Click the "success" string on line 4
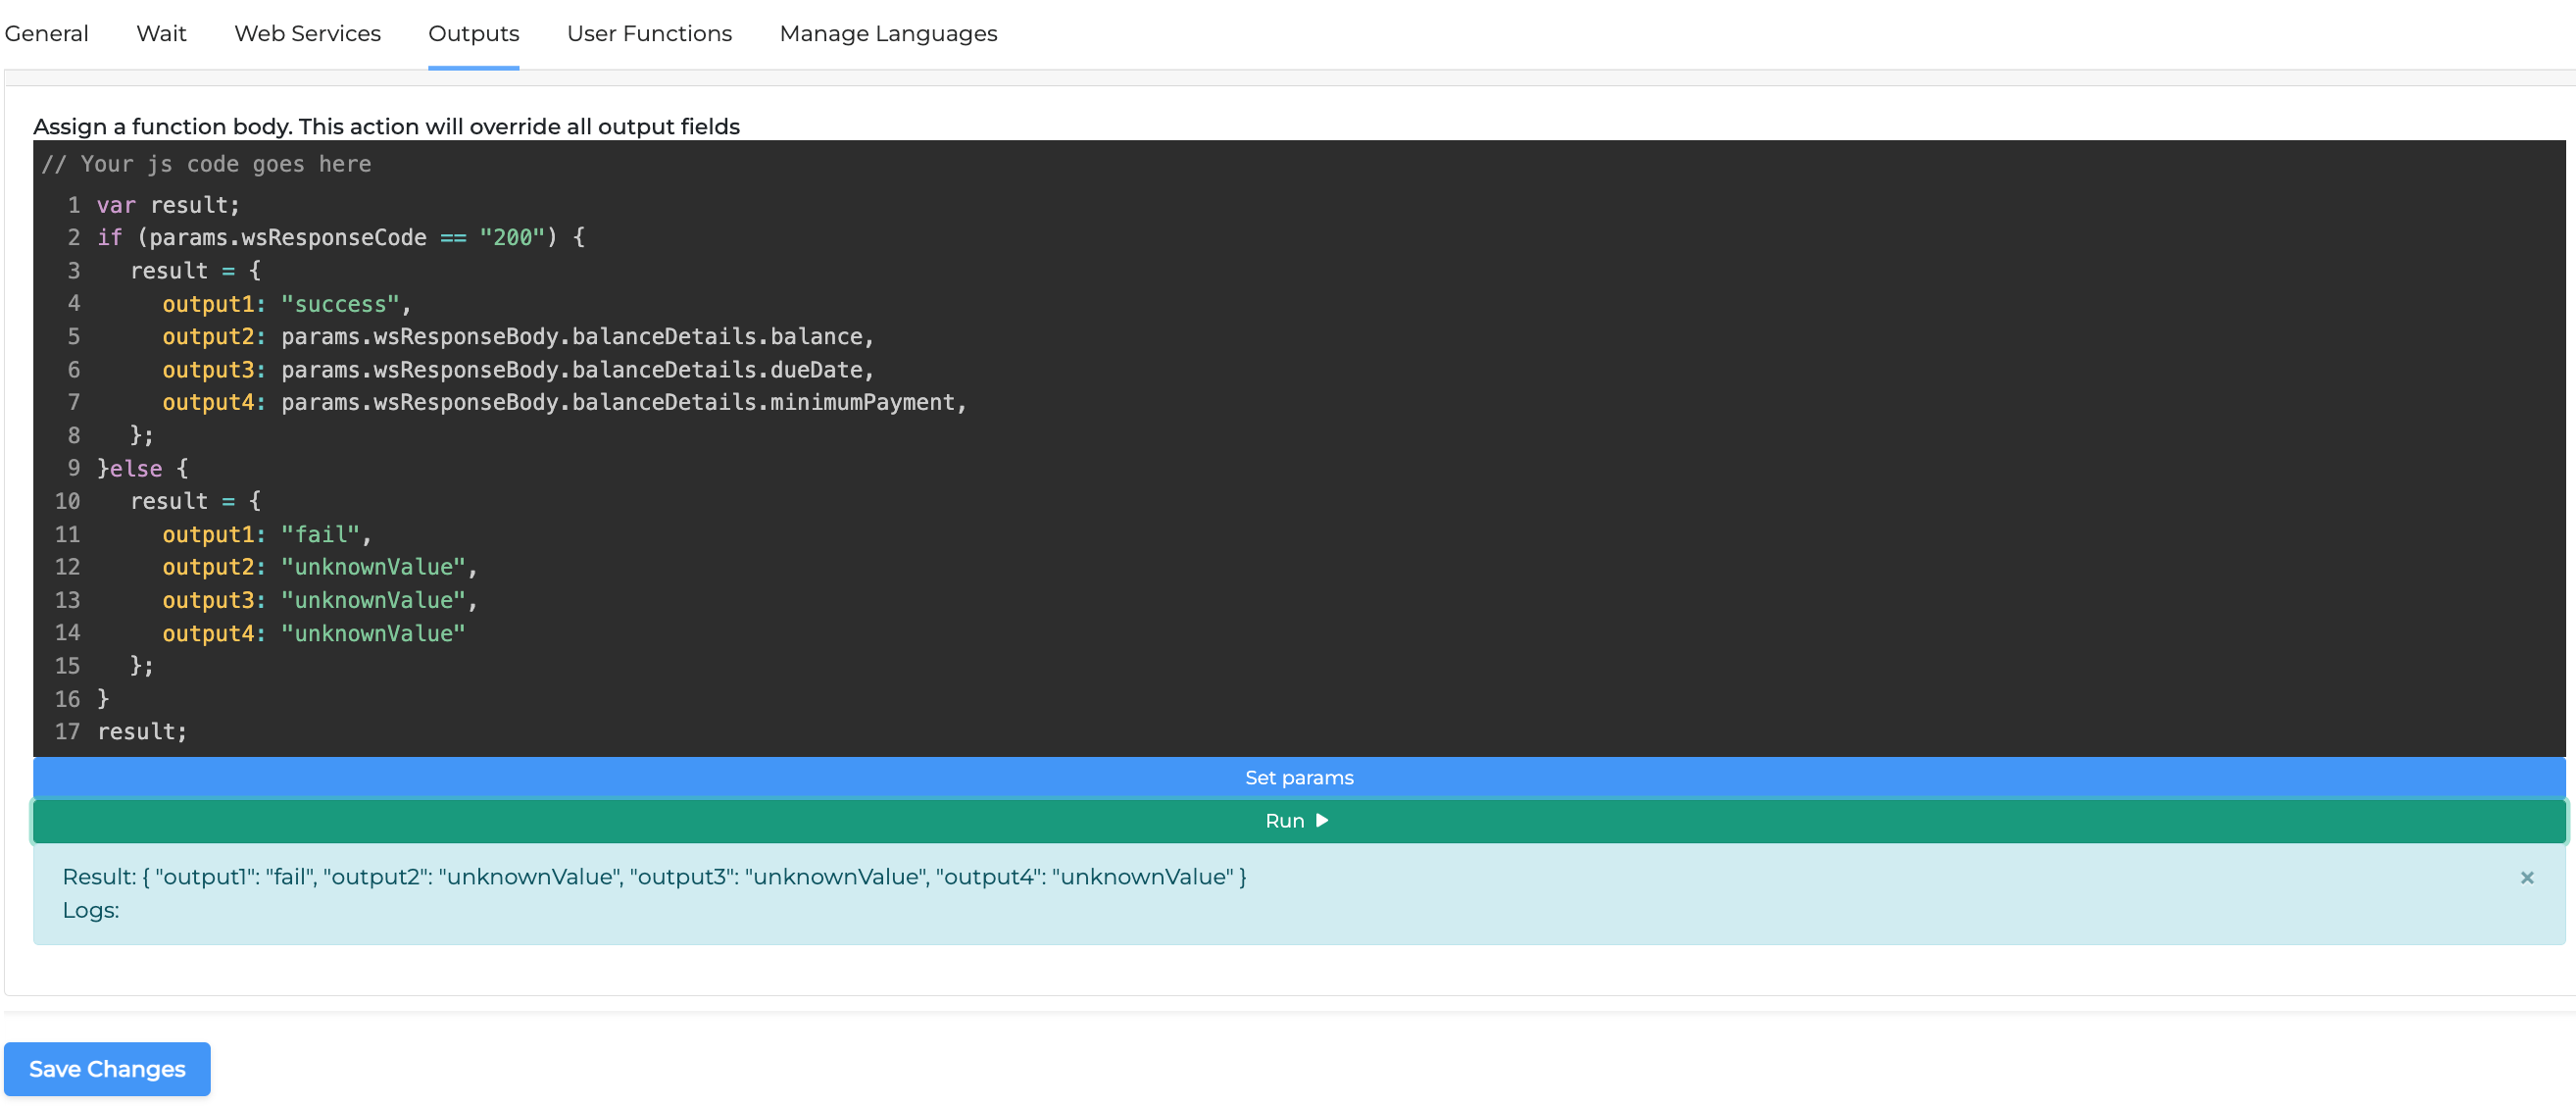Image resolution: width=2576 pixels, height=1106 pixels. pyautogui.click(x=339, y=304)
